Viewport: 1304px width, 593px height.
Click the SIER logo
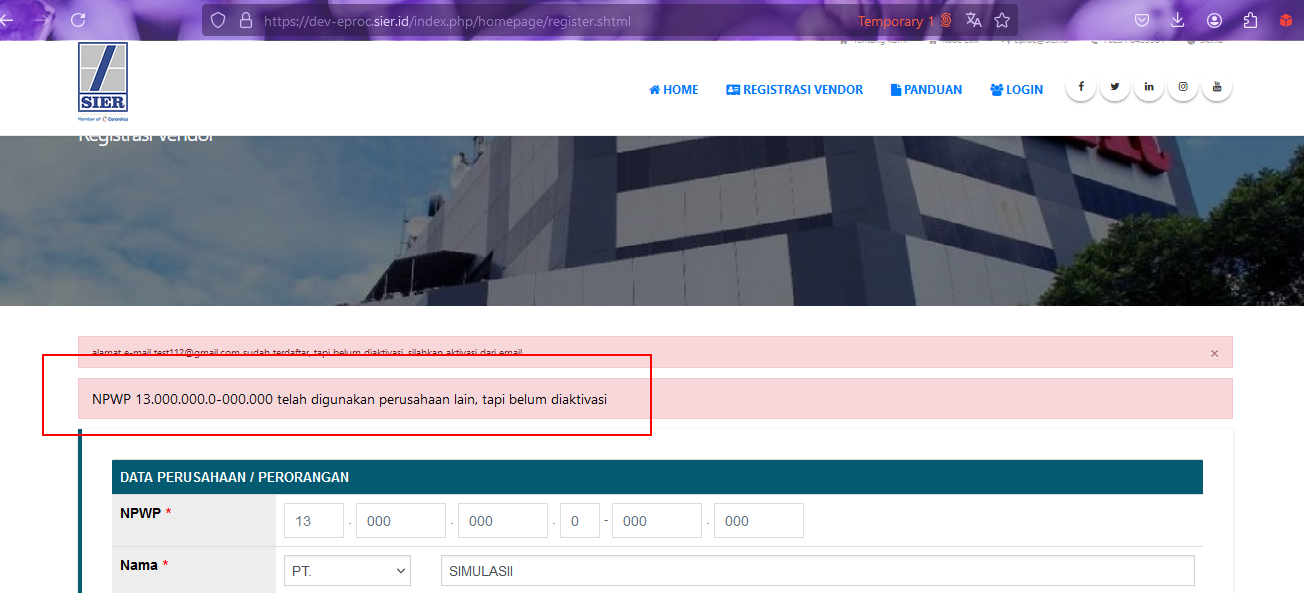[x=103, y=80]
